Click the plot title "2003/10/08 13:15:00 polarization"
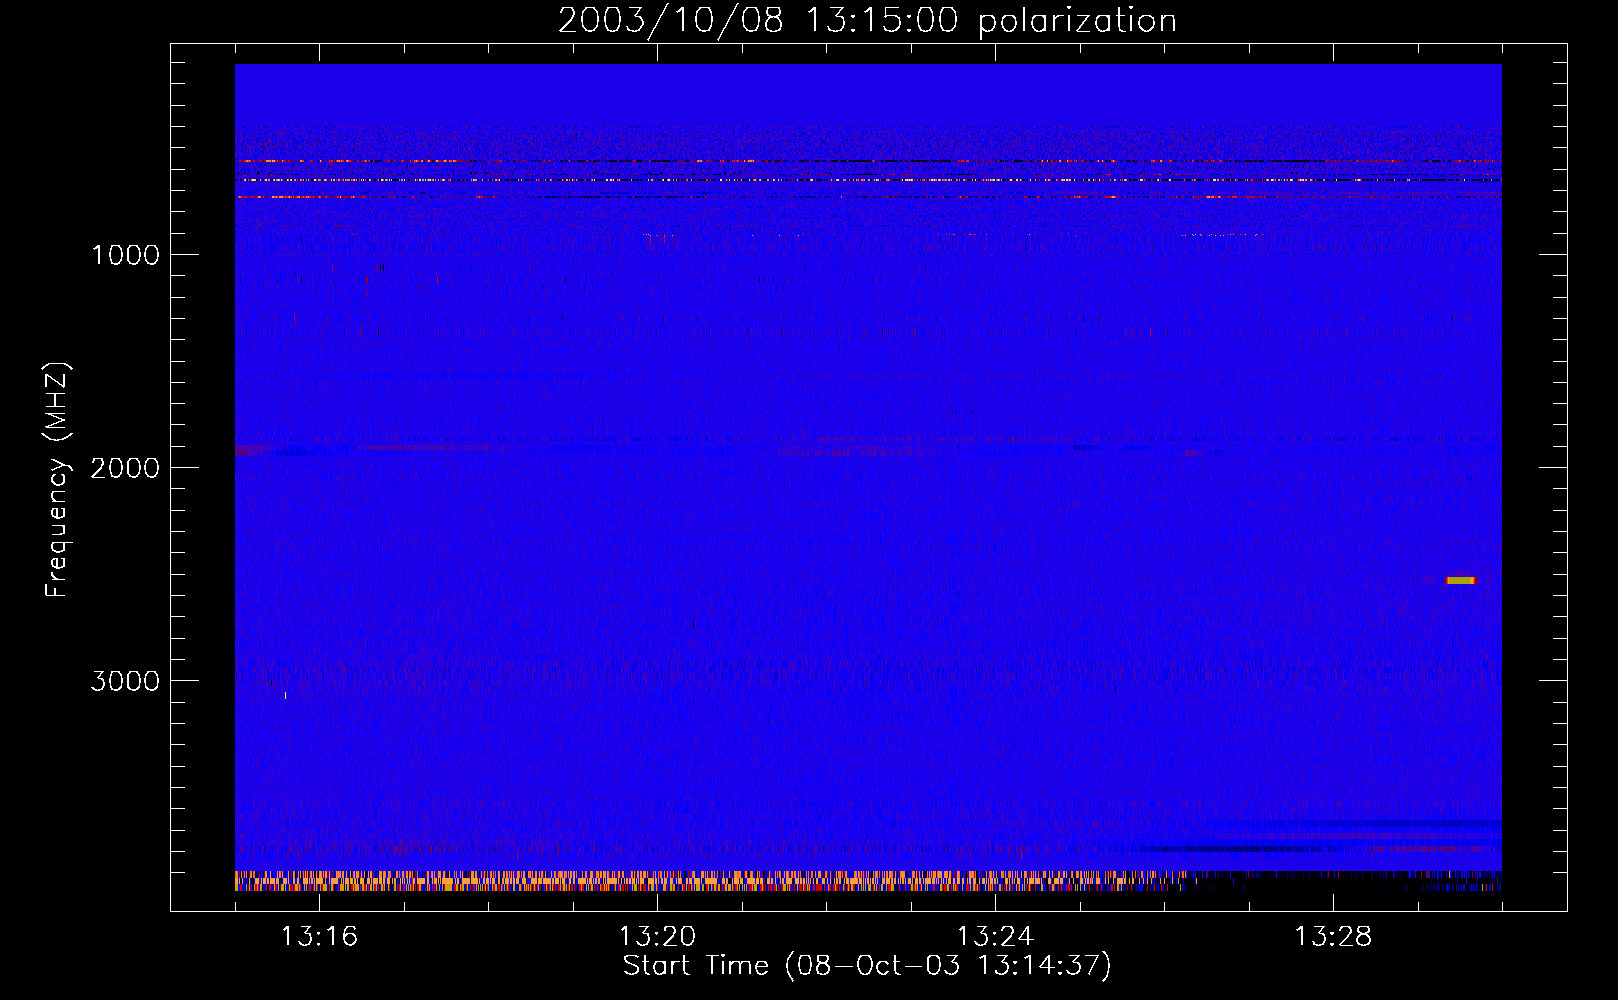 867,20
